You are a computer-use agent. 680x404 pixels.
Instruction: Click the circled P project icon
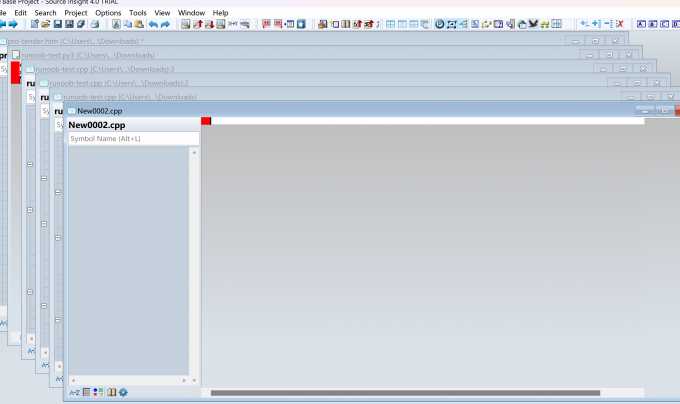(x=439, y=24)
